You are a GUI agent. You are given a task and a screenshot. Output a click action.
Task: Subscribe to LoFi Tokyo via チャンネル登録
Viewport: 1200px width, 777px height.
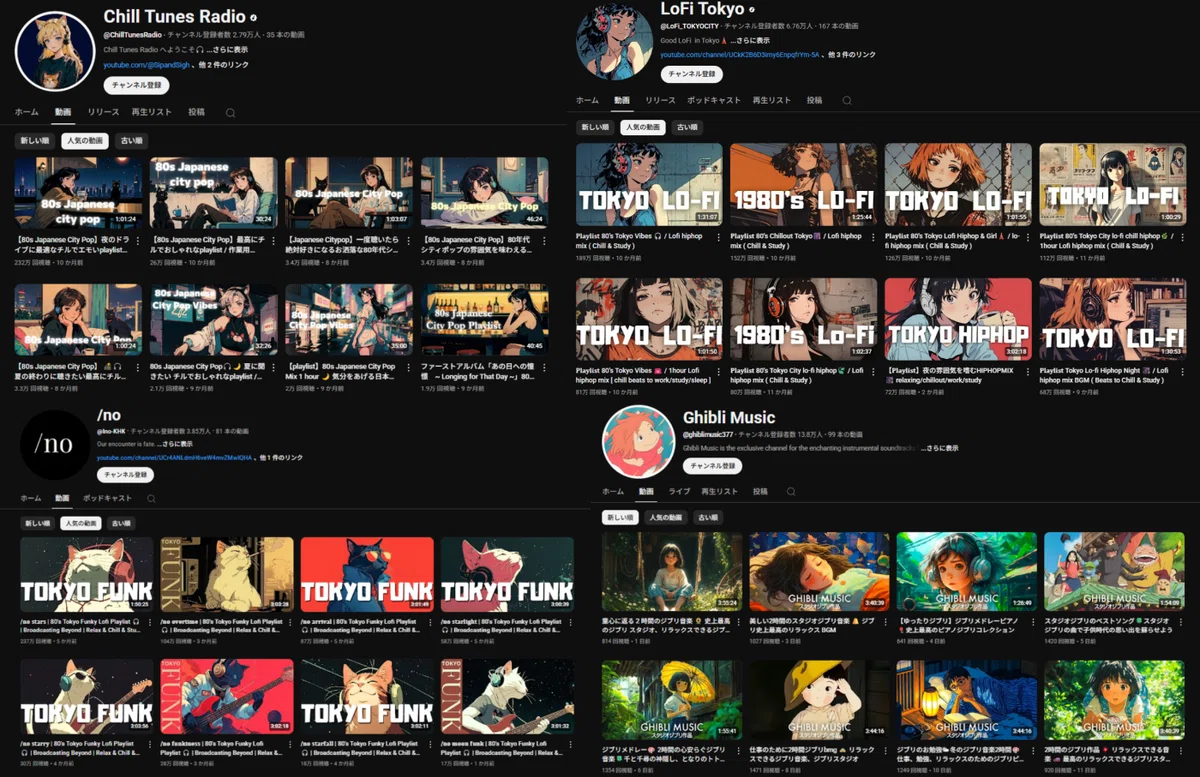tap(692, 74)
